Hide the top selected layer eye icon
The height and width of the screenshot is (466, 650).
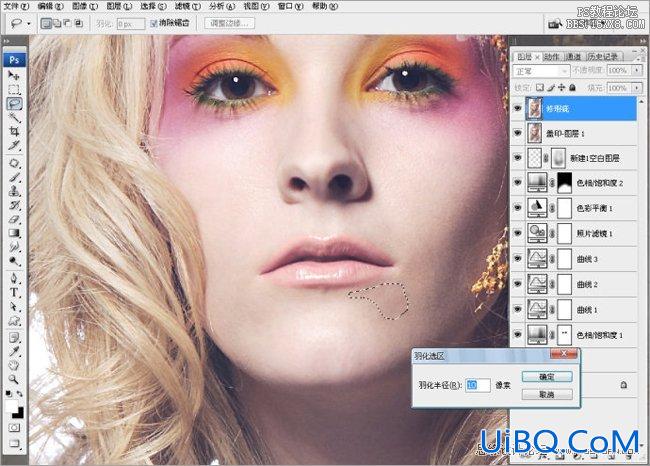pyautogui.click(x=518, y=109)
